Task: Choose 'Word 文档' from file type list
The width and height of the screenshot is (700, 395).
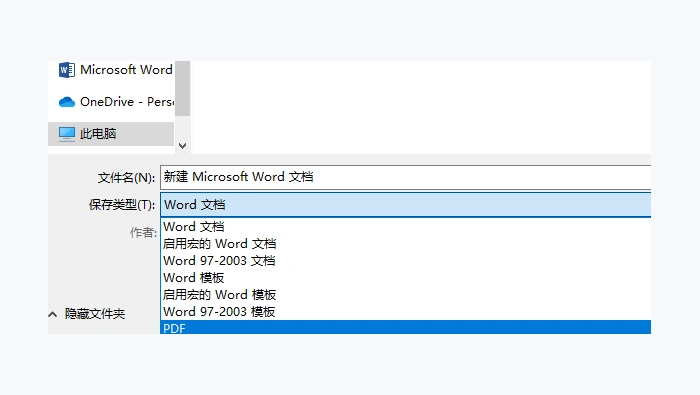Action: 405,227
